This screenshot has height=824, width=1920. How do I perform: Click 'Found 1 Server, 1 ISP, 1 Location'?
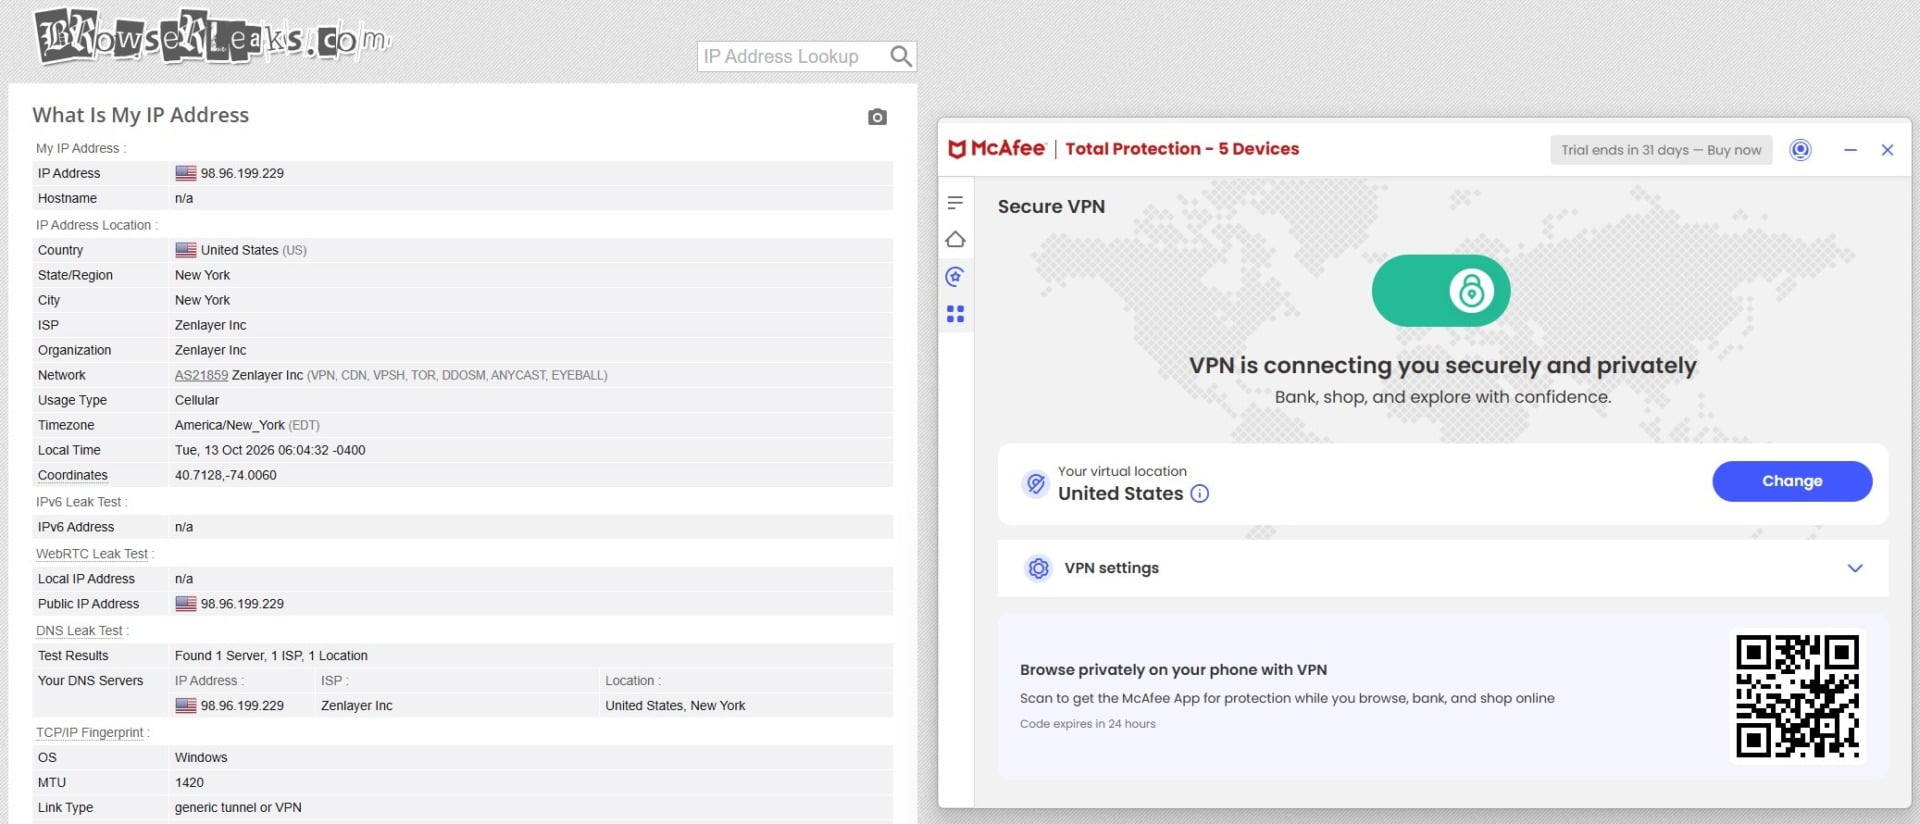click(x=271, y=655)
